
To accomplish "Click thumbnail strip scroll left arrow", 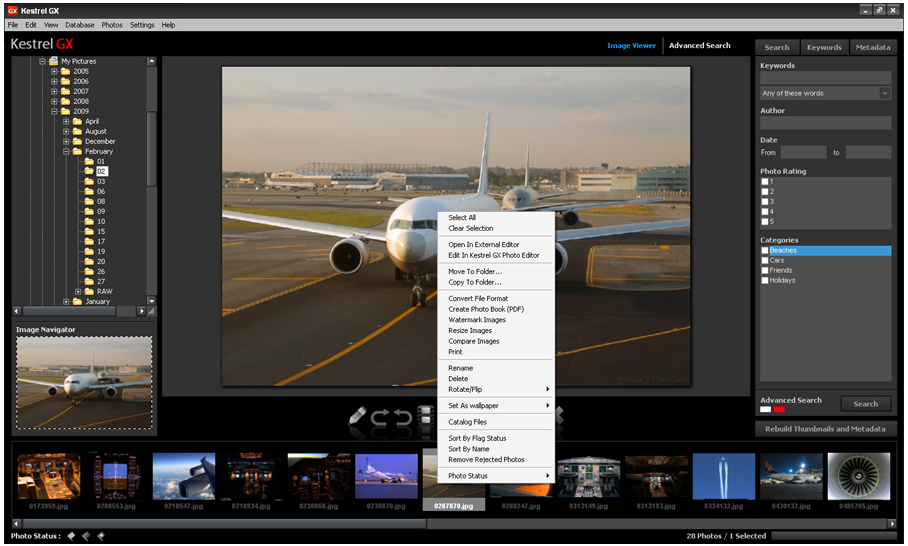I will pos(16,523).
